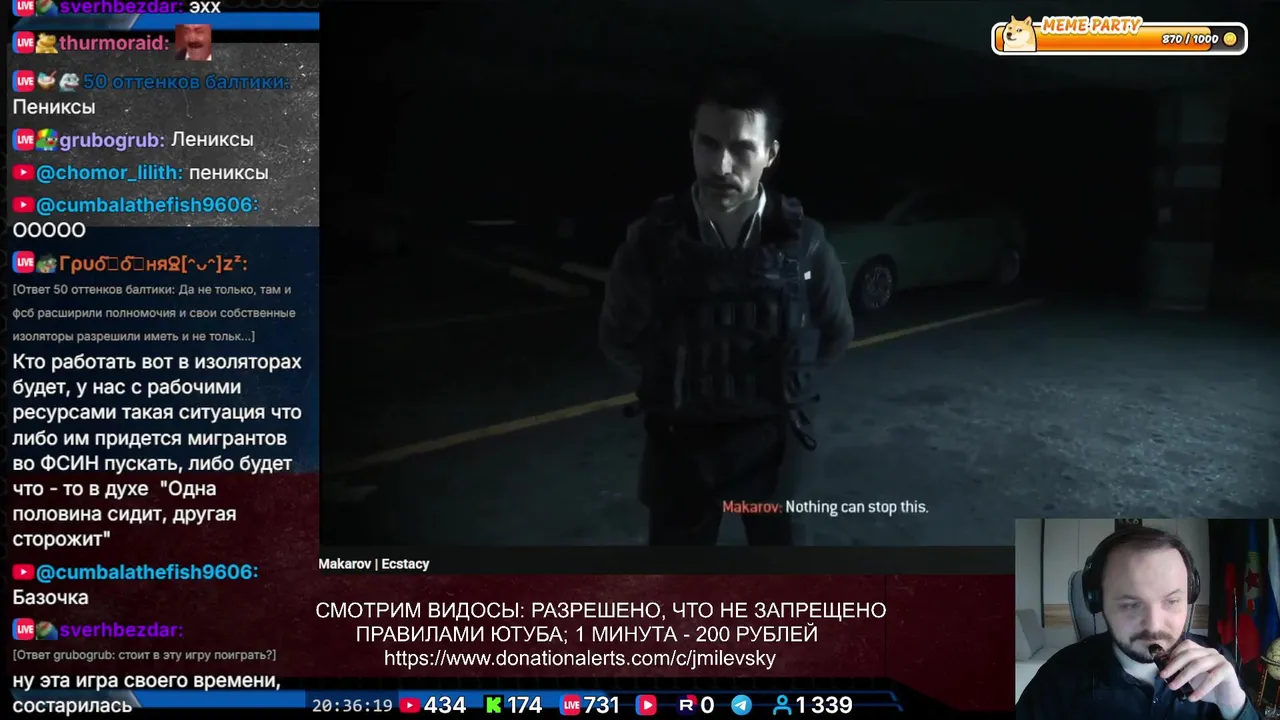Click the LIVE icon beside 731

coord(570,705)
